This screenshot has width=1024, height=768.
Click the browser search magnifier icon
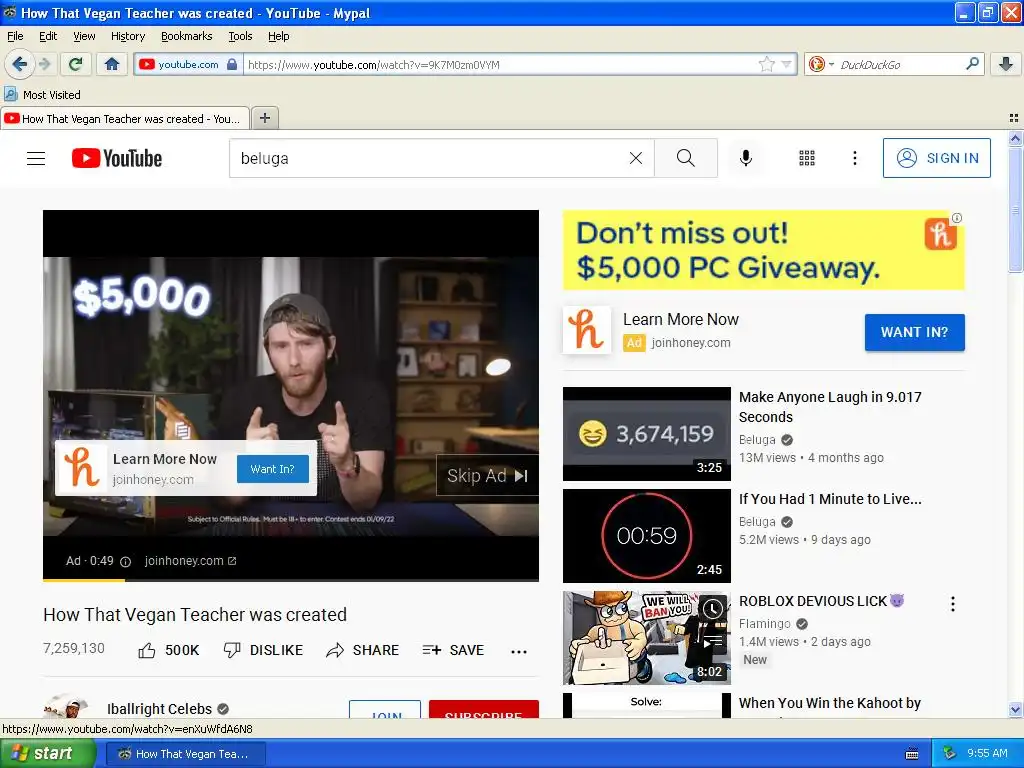click(972, 63)
